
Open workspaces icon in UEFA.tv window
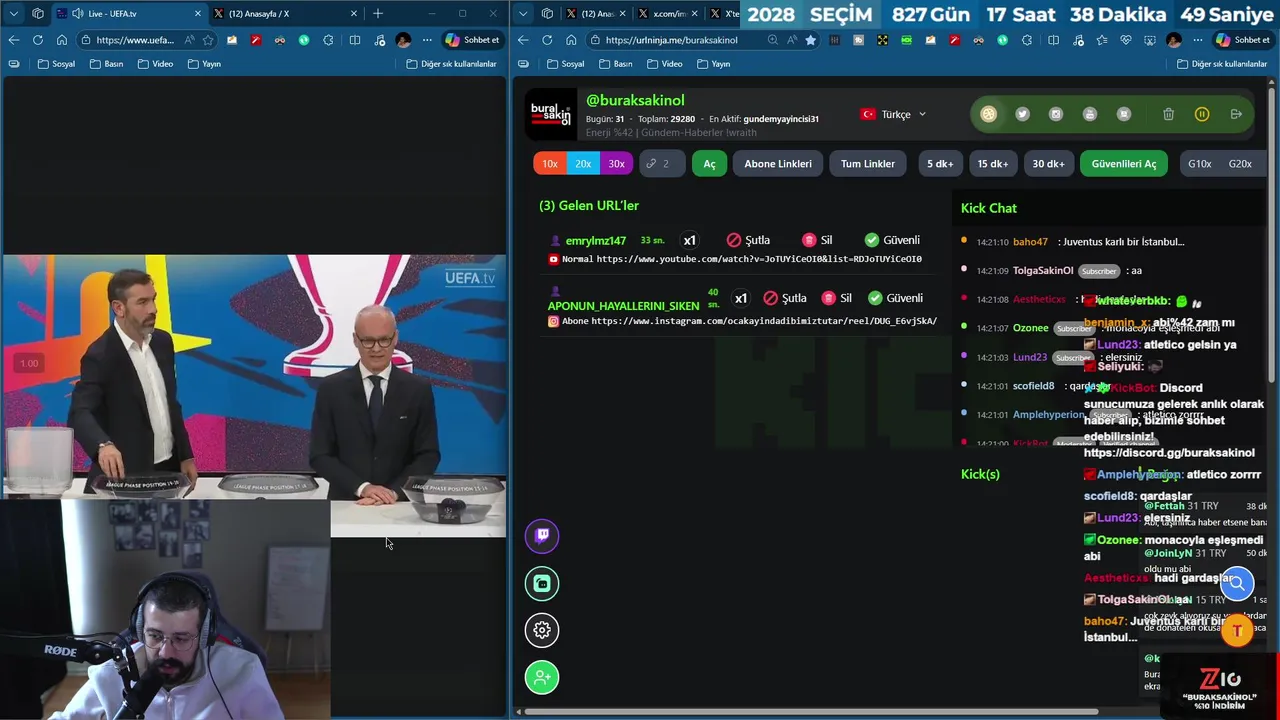38,14
